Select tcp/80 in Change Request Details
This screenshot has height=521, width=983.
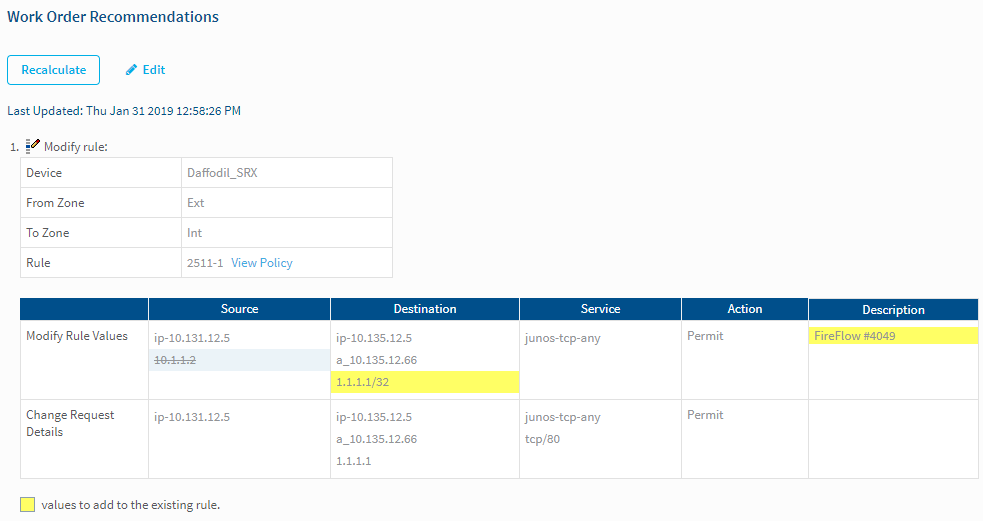pyautogui.click(x=542, y=439)
